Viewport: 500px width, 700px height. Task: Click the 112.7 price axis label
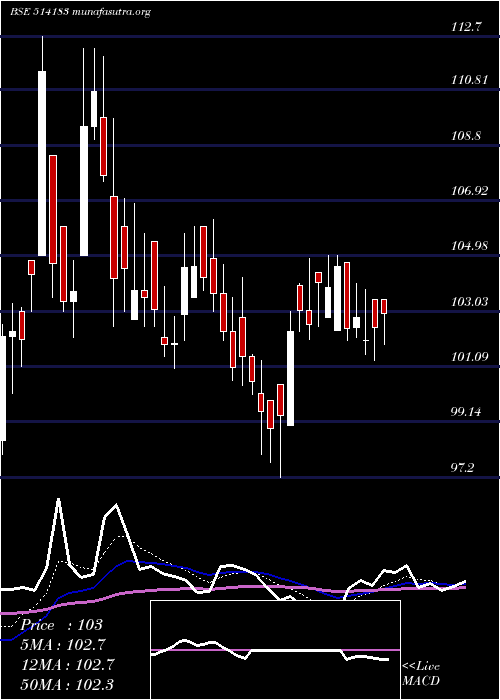pyautogui.click(x=467, y=27)
